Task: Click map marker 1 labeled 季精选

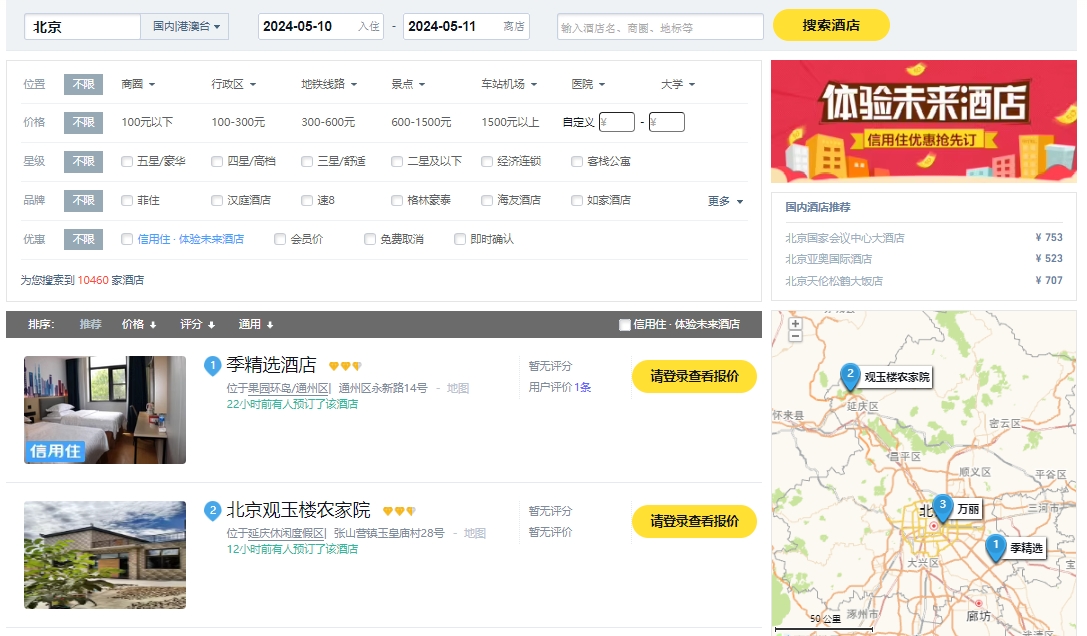Action: pos(995,546)
